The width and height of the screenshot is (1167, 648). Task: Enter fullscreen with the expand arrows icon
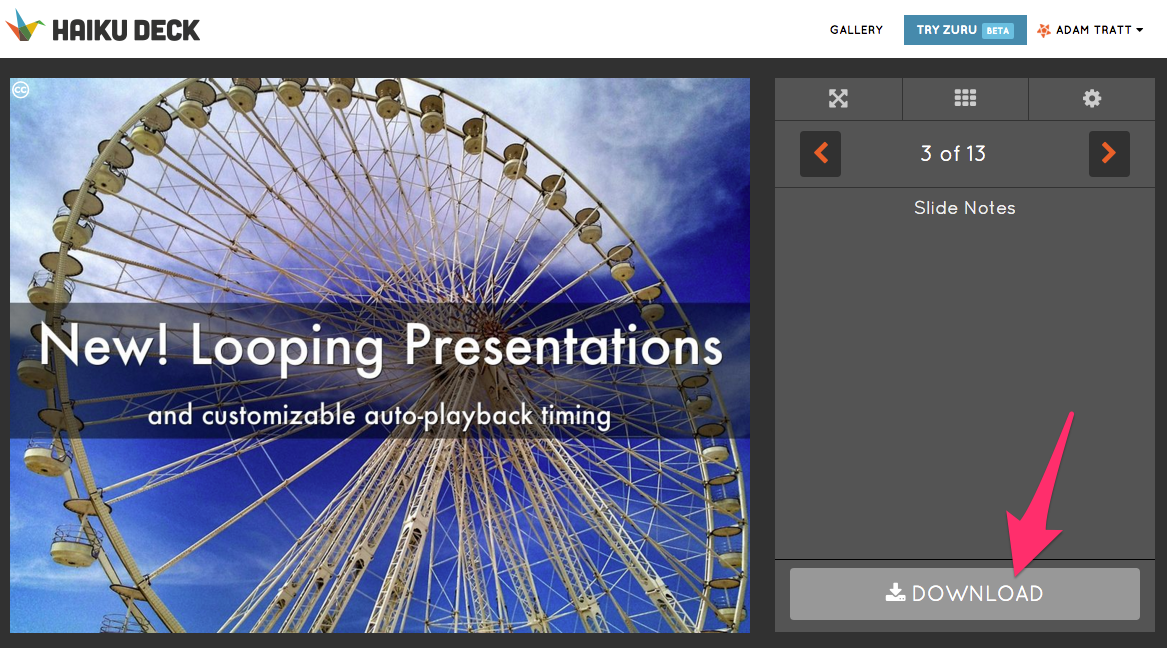point(838,98)
